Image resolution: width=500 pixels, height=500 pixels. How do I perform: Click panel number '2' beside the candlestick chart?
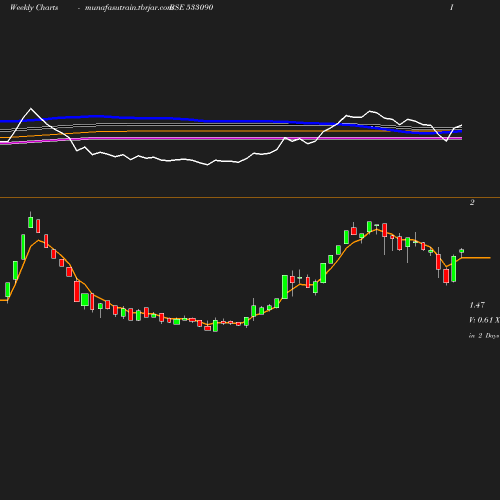coord(472,202)
